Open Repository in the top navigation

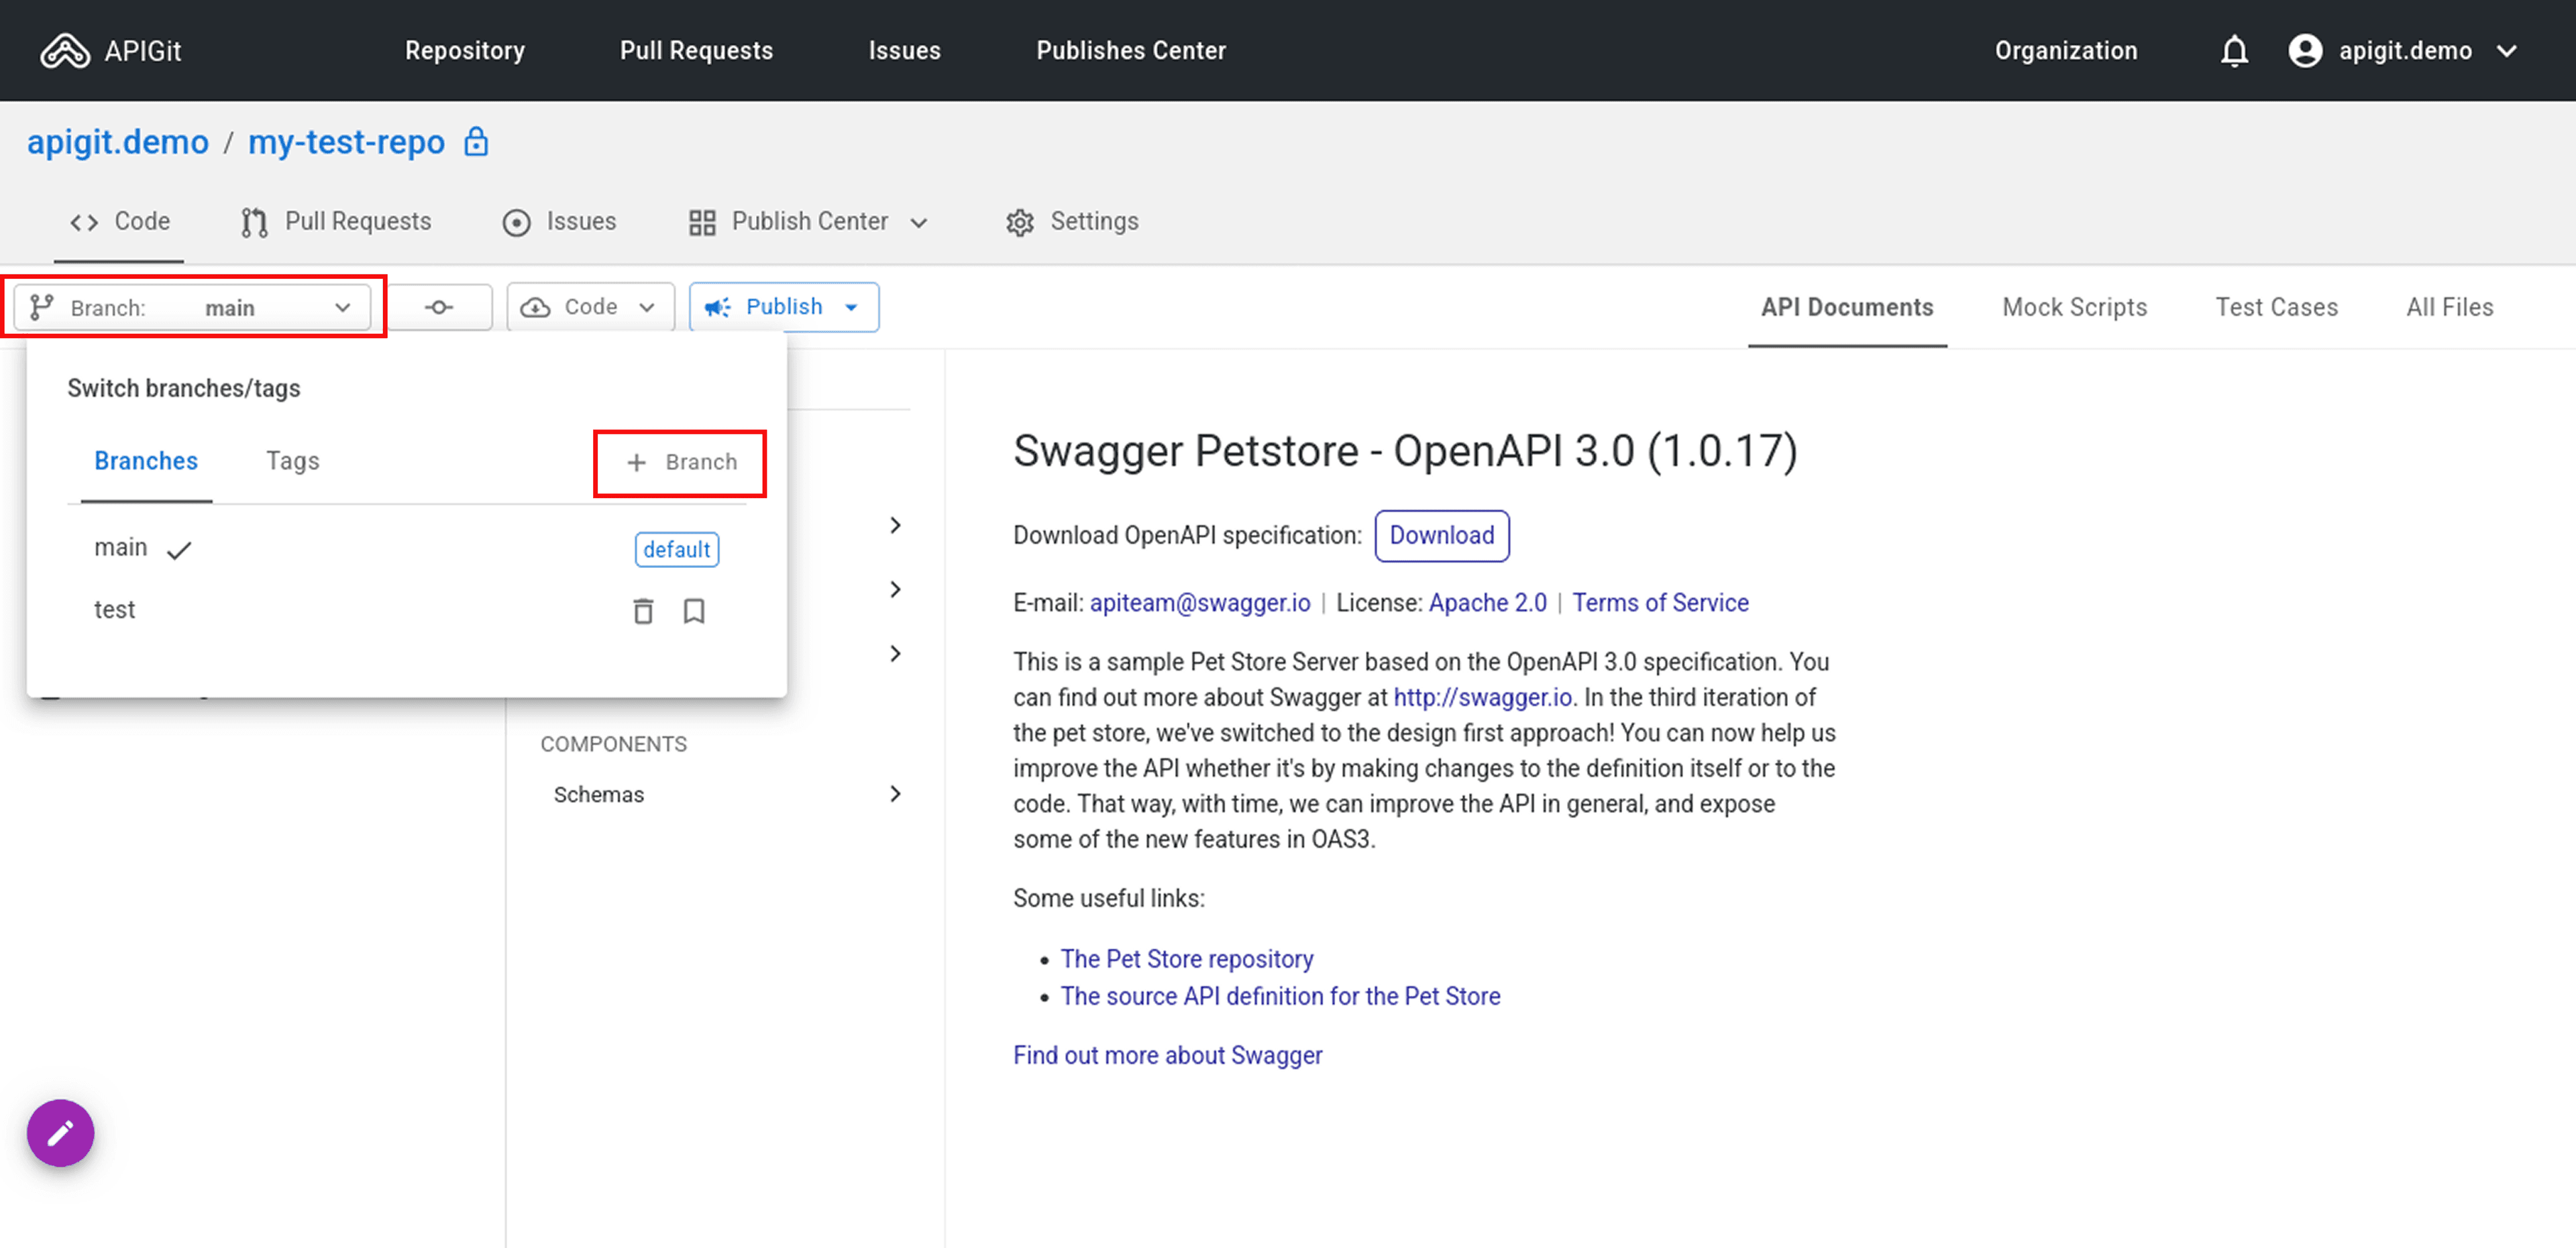pyautogui.click(x=465, y=51)
